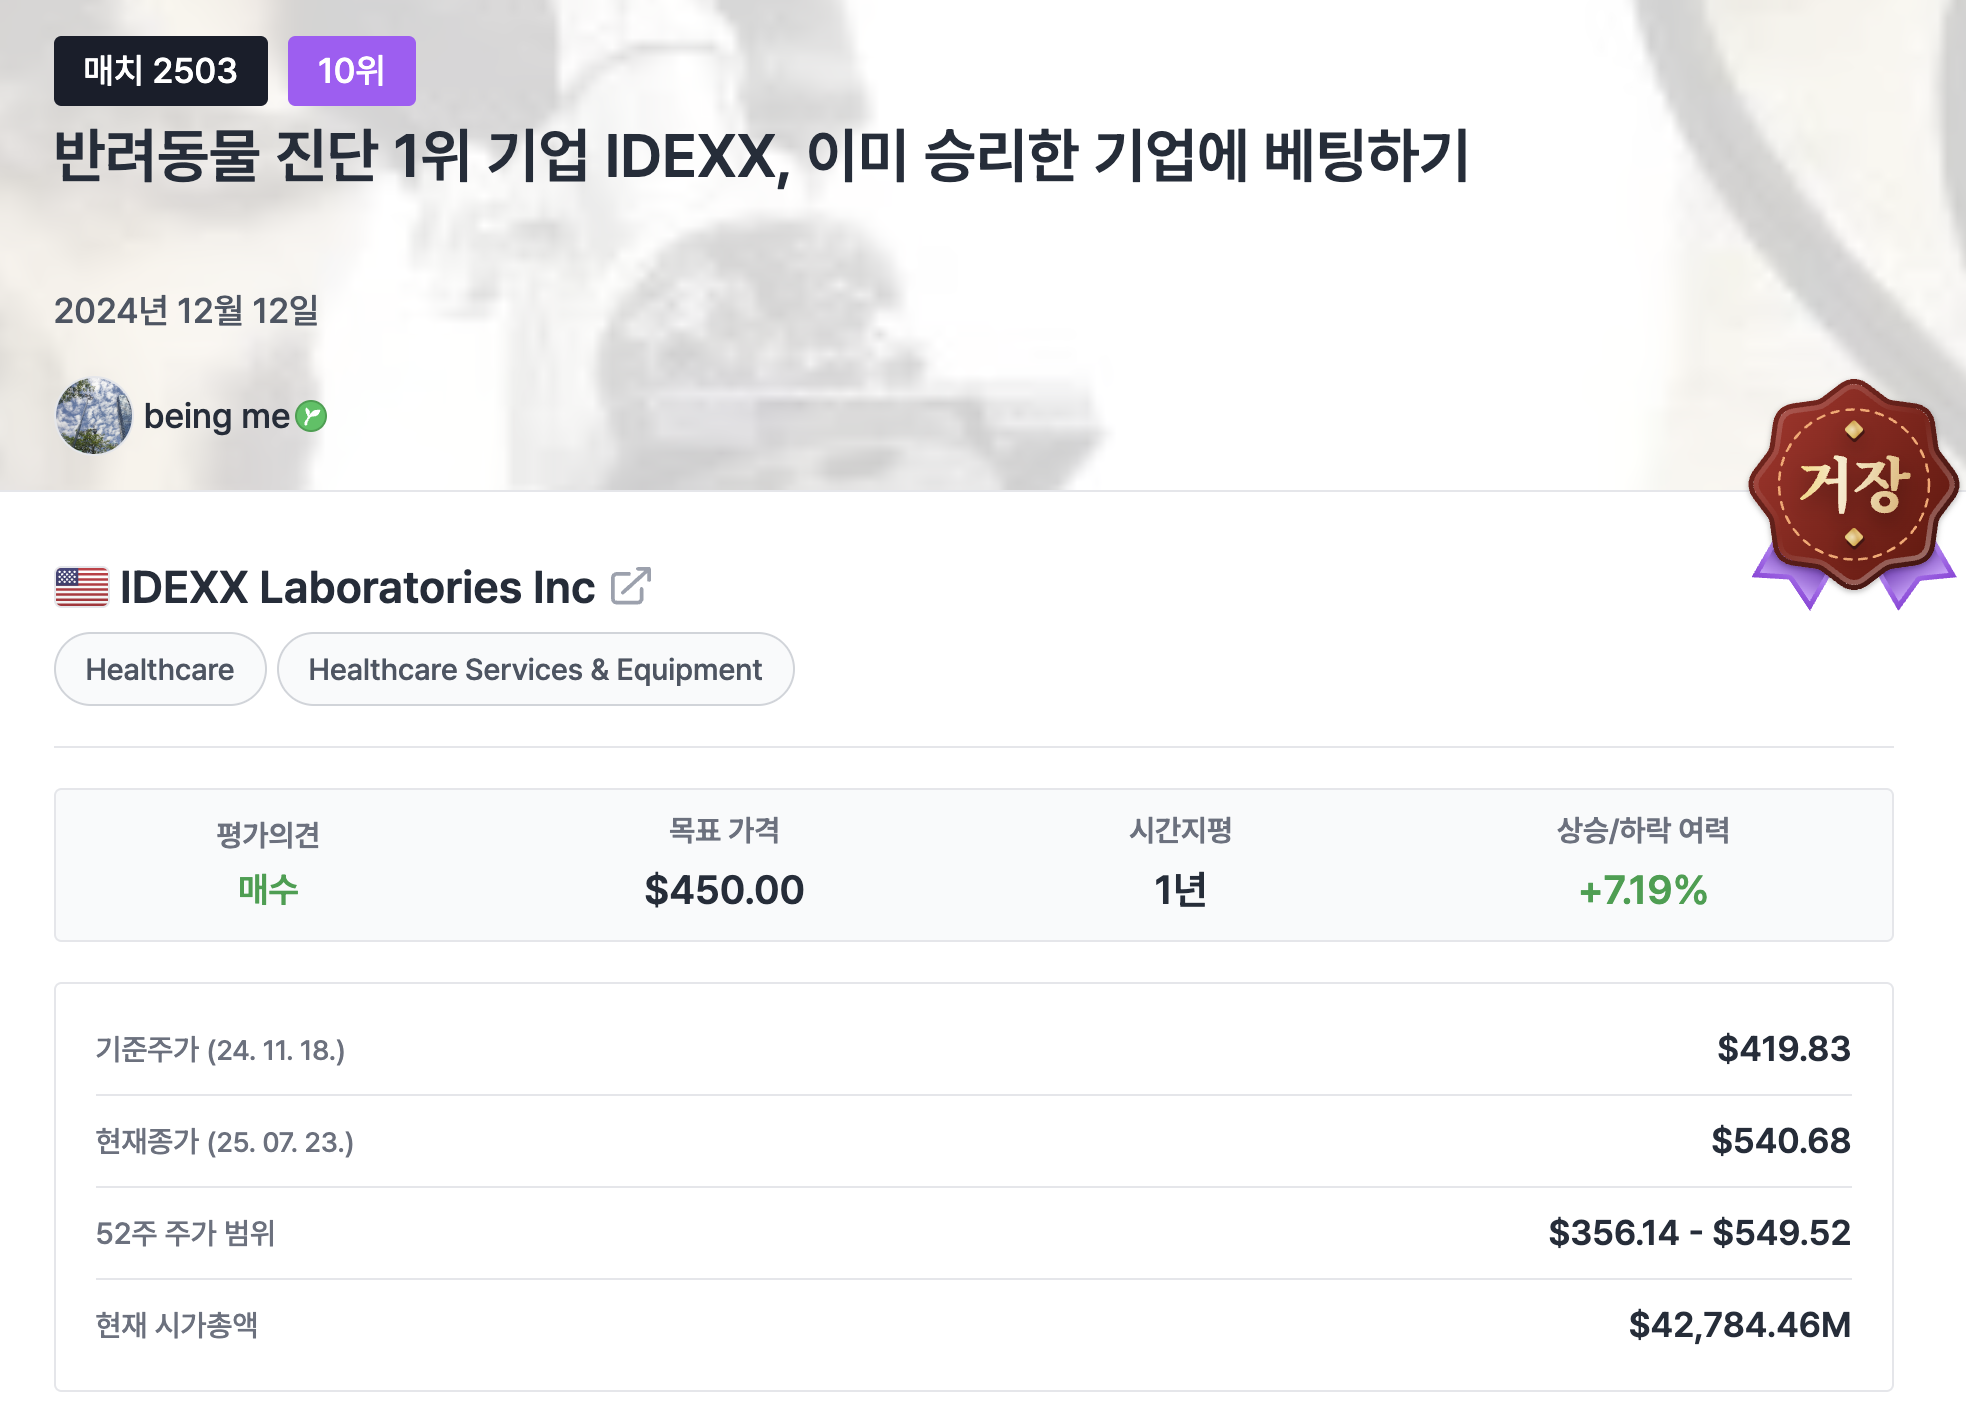
Task: Open the external link icon beside IDEXX Laboratories
Action: tap(630, 587)
